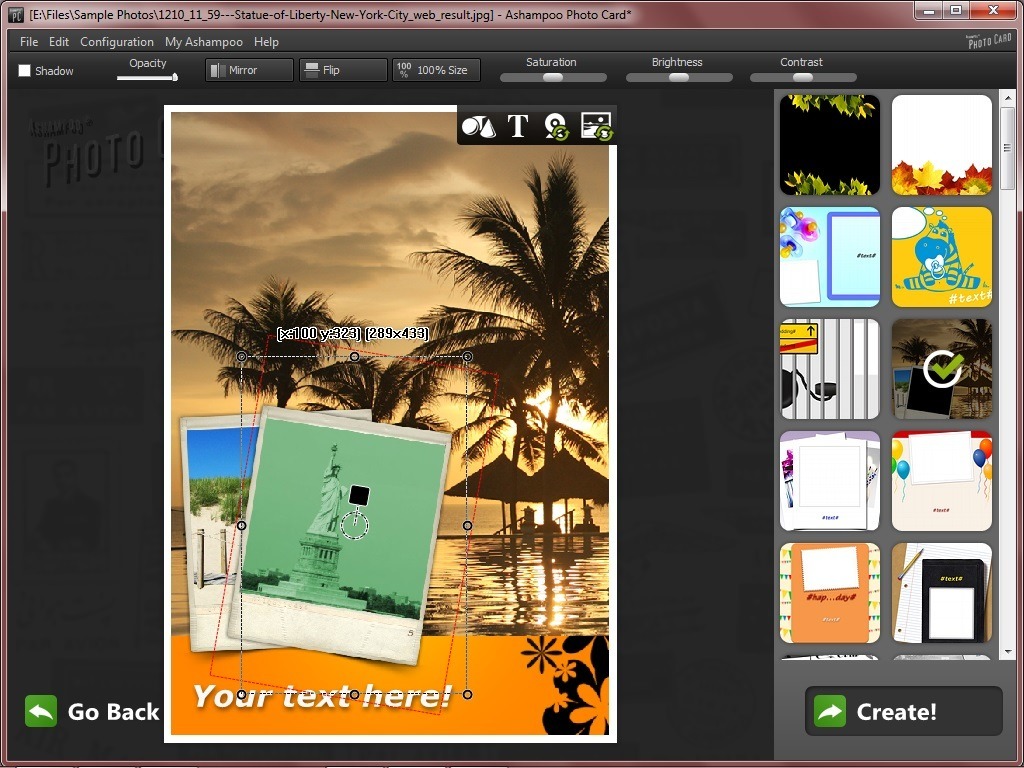Image resolution: width=1024 pixels, height=768 pixels.
Task: Click the green arrow icon on Create!
Action: click(830, 711)
